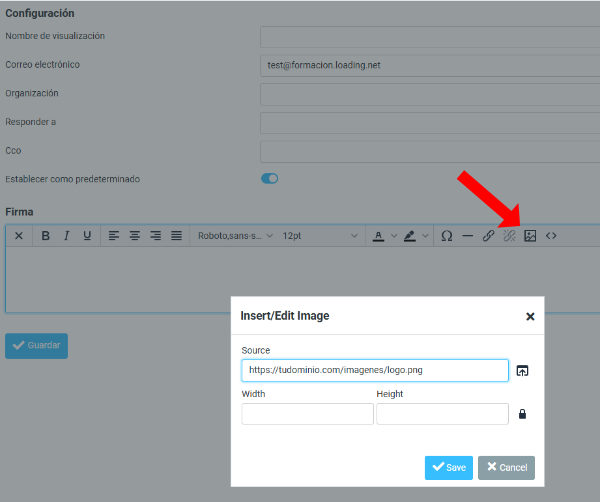Screen dimensions: 600x502
Task: Click the insert image toolbar icon
Action: click(x=530, y=236)
